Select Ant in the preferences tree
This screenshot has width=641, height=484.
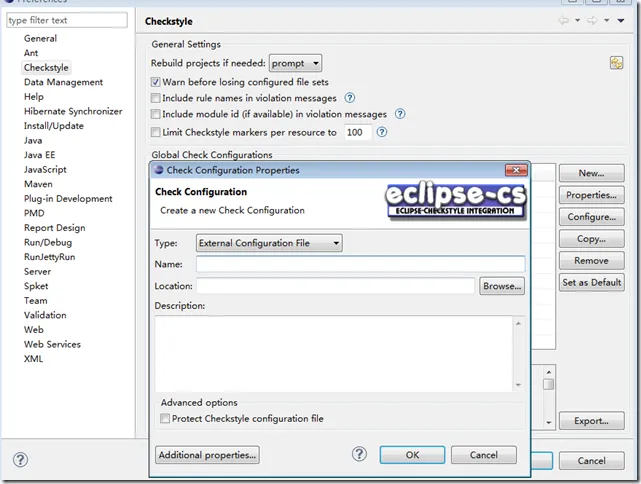click(31, 53)
